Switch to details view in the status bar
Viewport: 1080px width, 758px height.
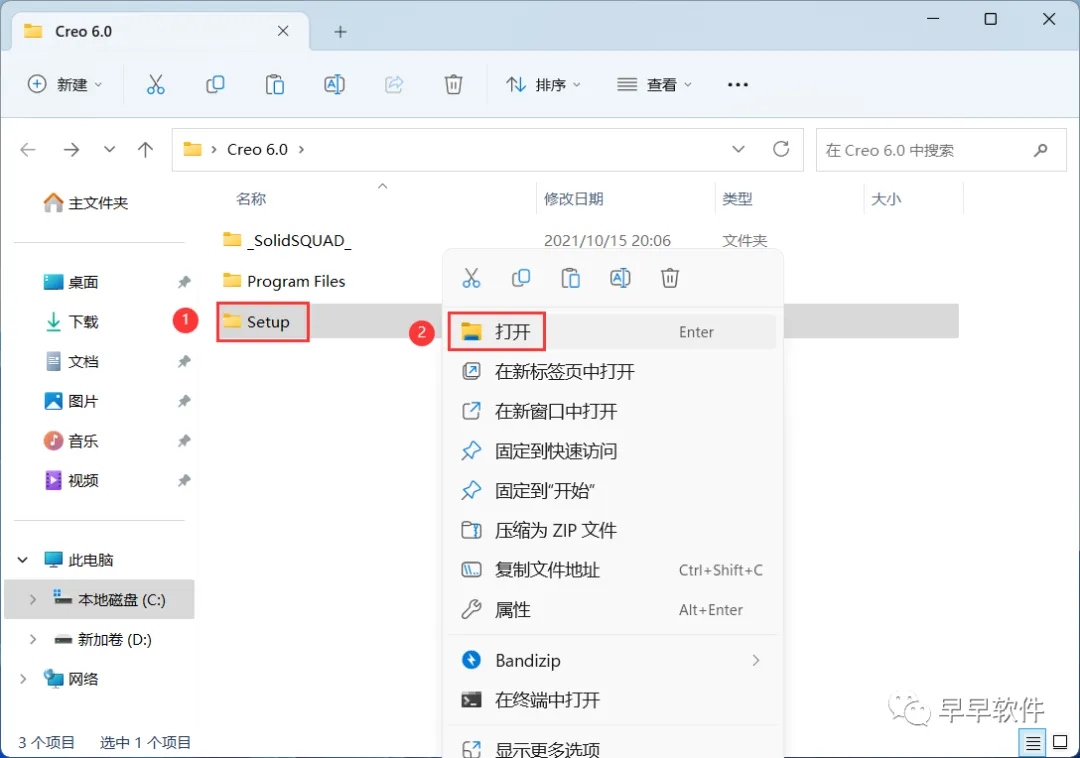click(x=1032, y=743)
